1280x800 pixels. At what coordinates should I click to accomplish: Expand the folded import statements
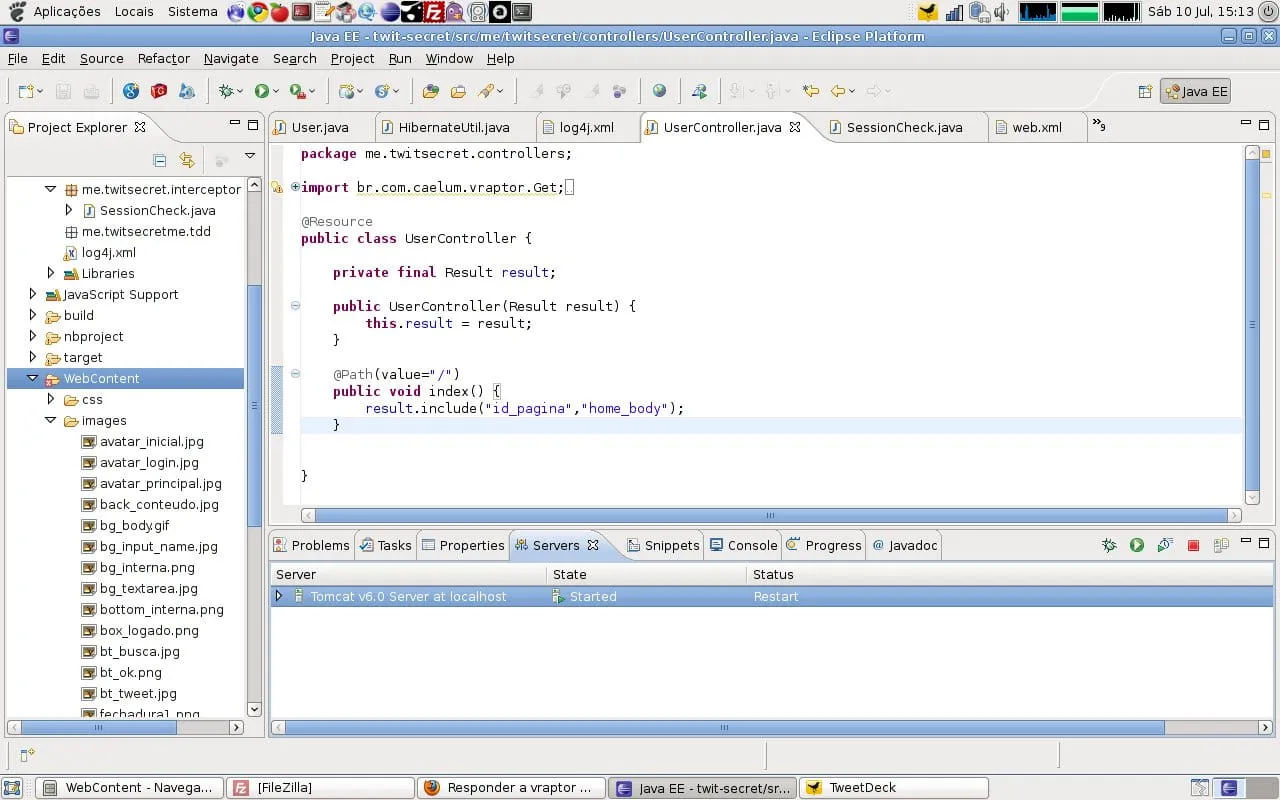(x=295, y=187)
